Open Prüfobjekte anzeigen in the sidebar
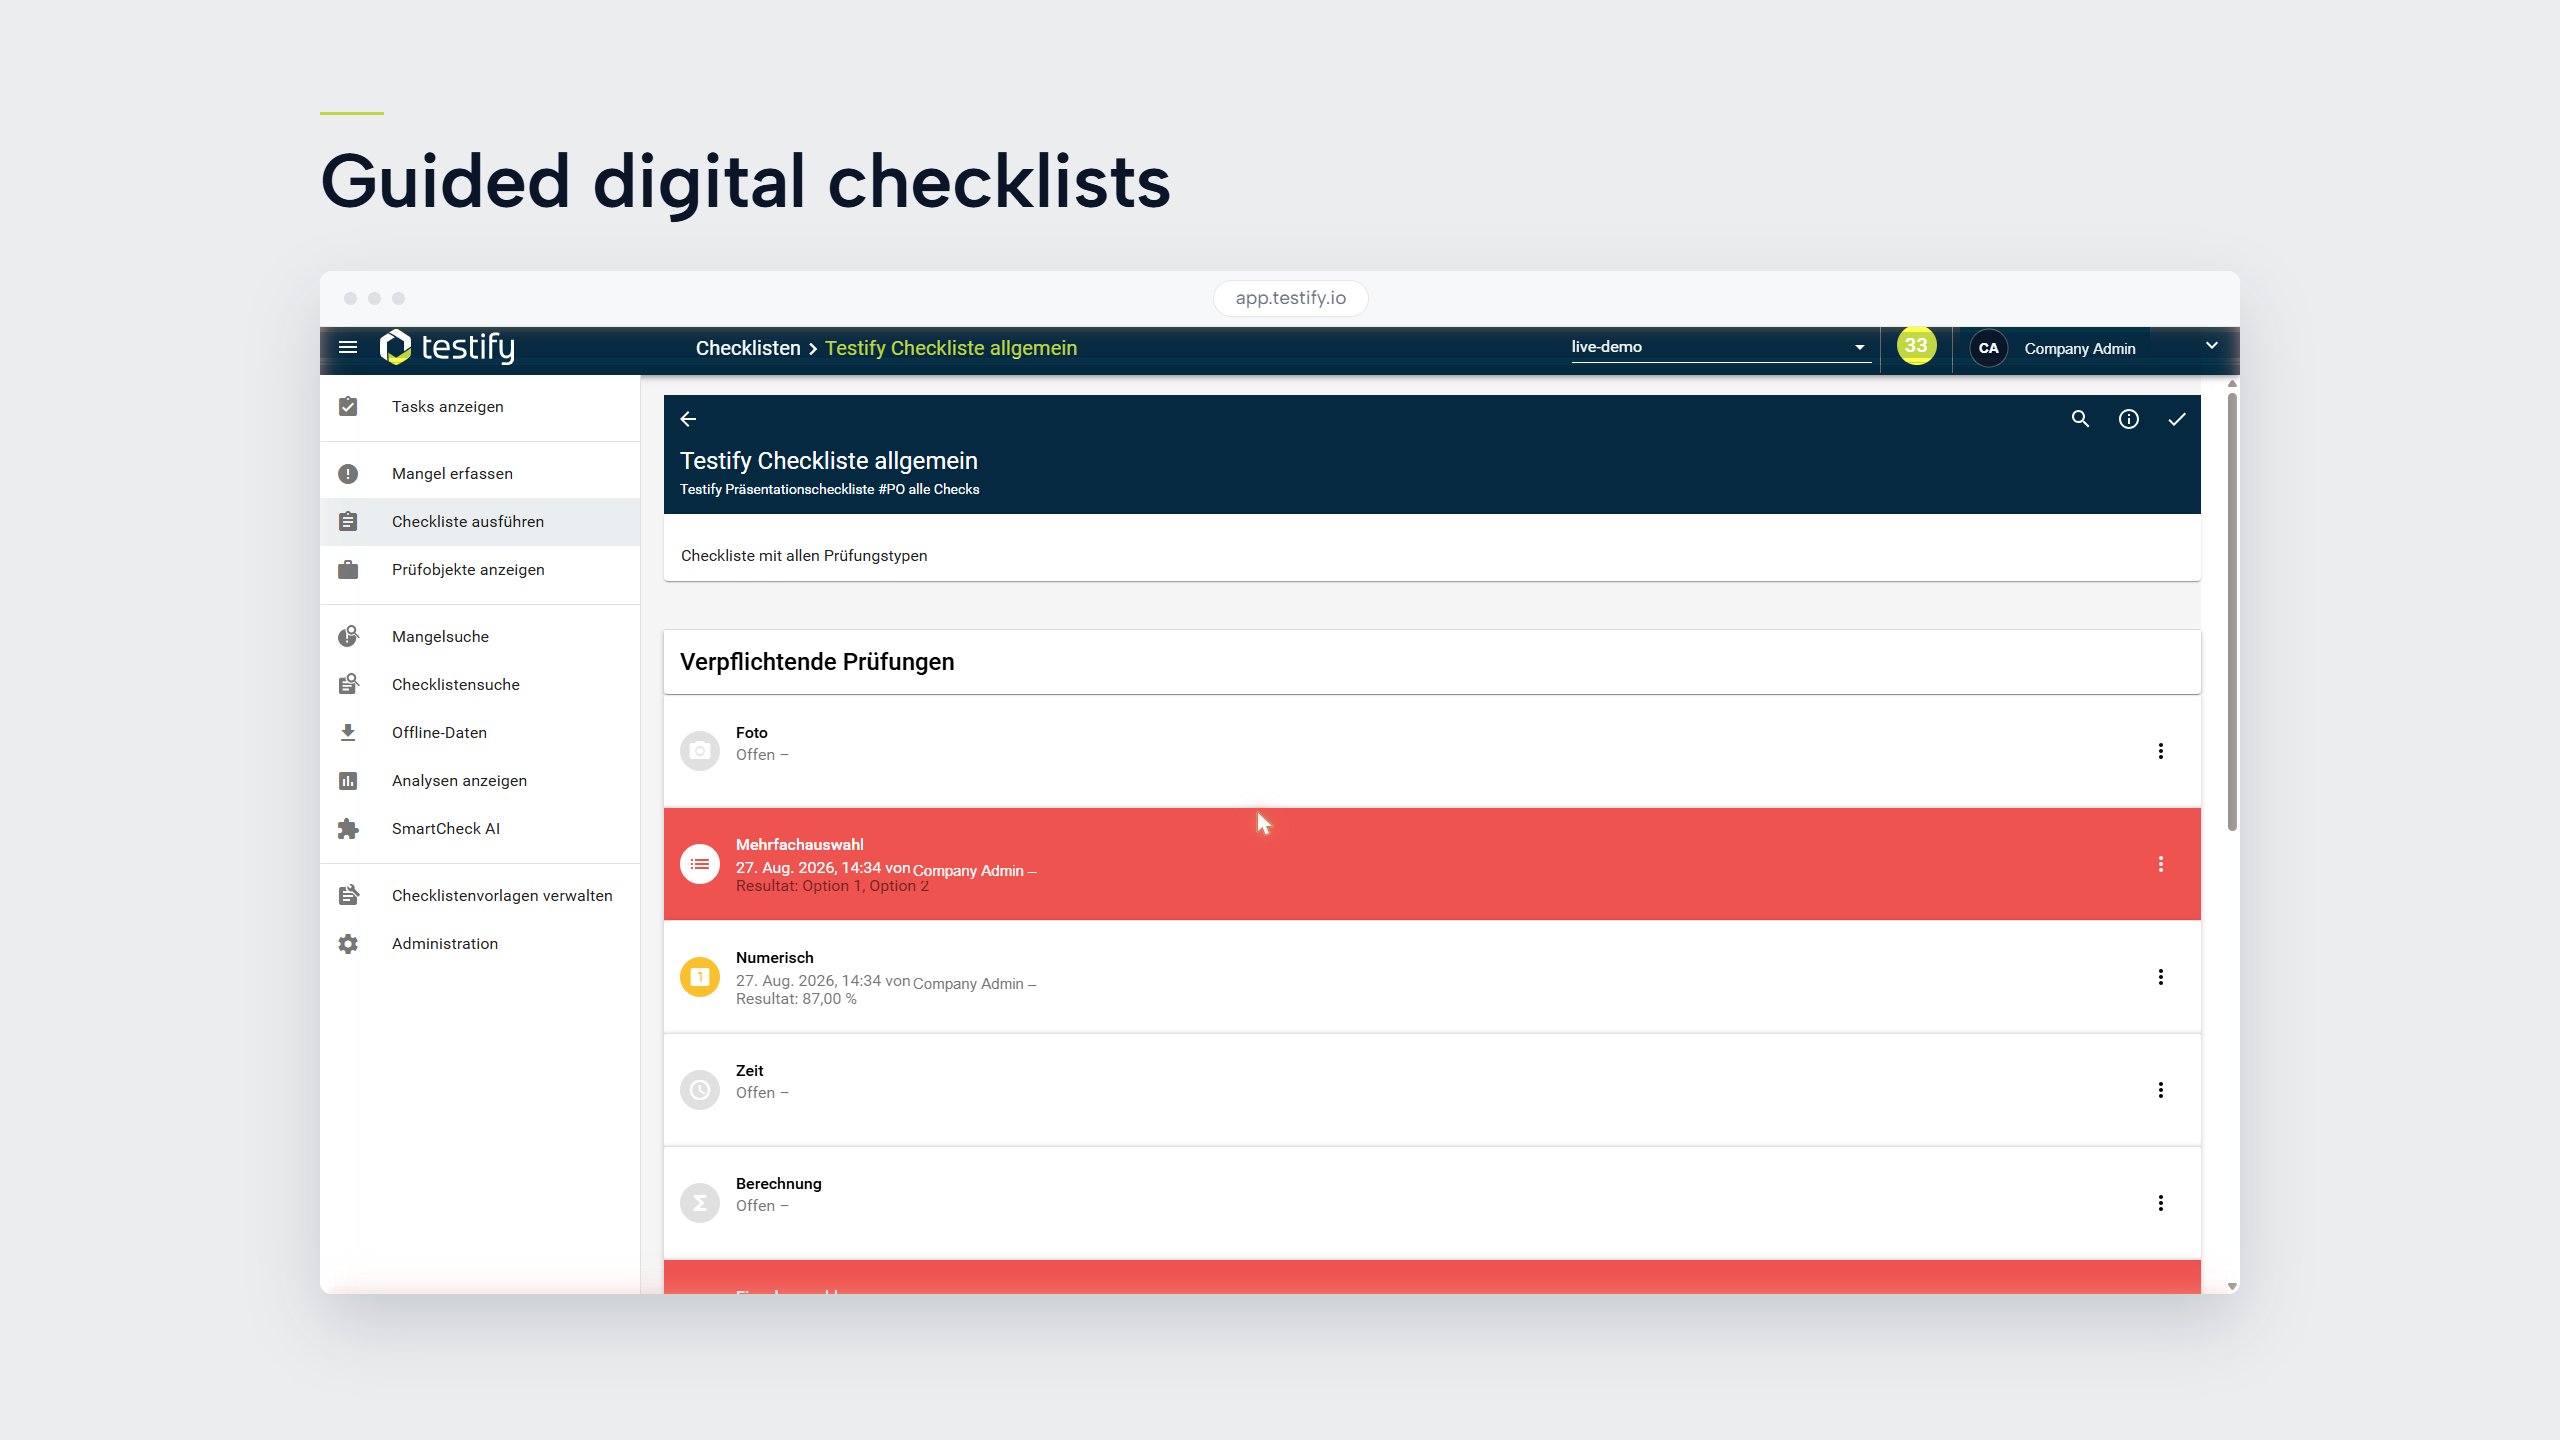 [480, 569]
